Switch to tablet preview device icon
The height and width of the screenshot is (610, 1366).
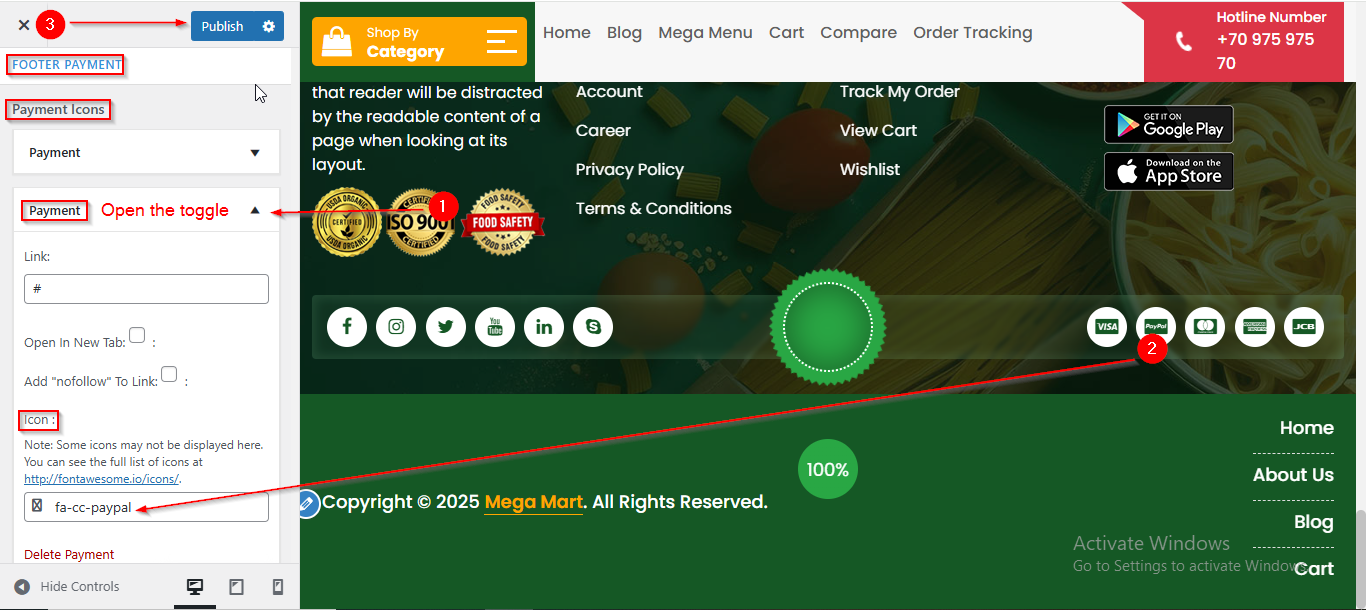(236, 587)
